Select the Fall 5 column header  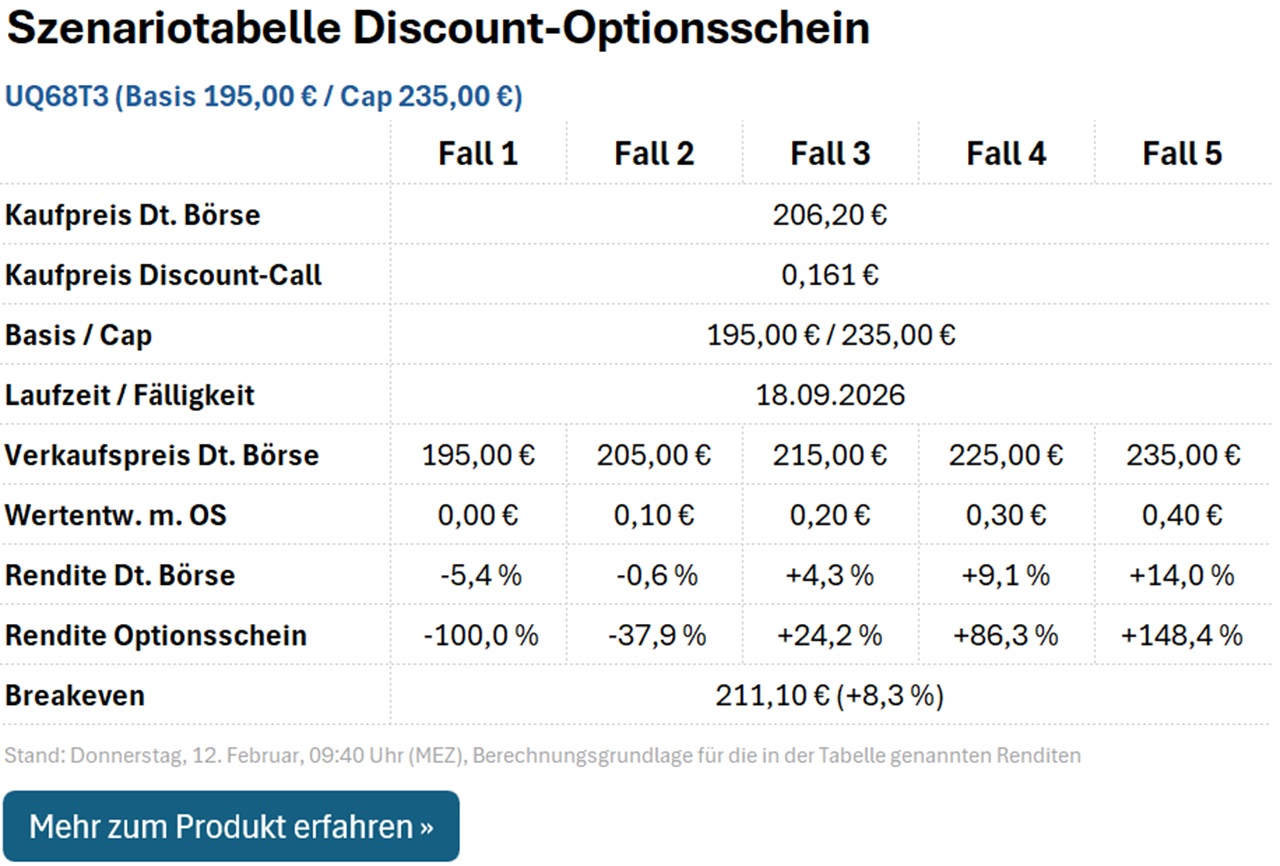click(1182, 152)
